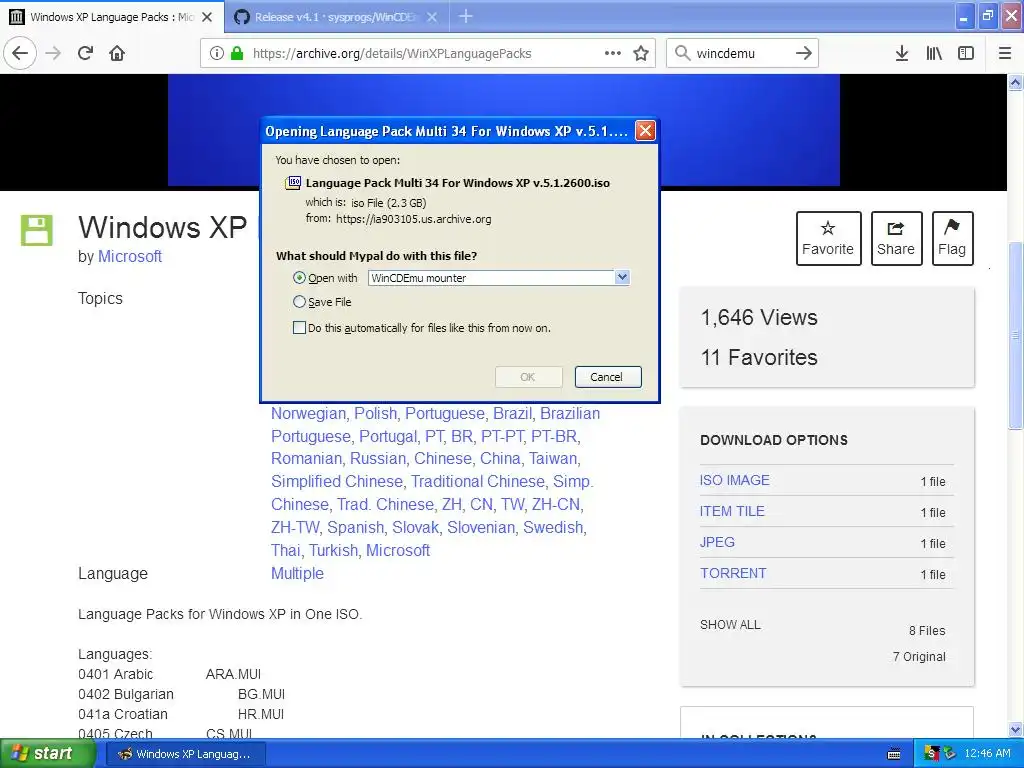Click the ISO file icon in the dialog
1024x768 pixels.
[x=293, y=183]
